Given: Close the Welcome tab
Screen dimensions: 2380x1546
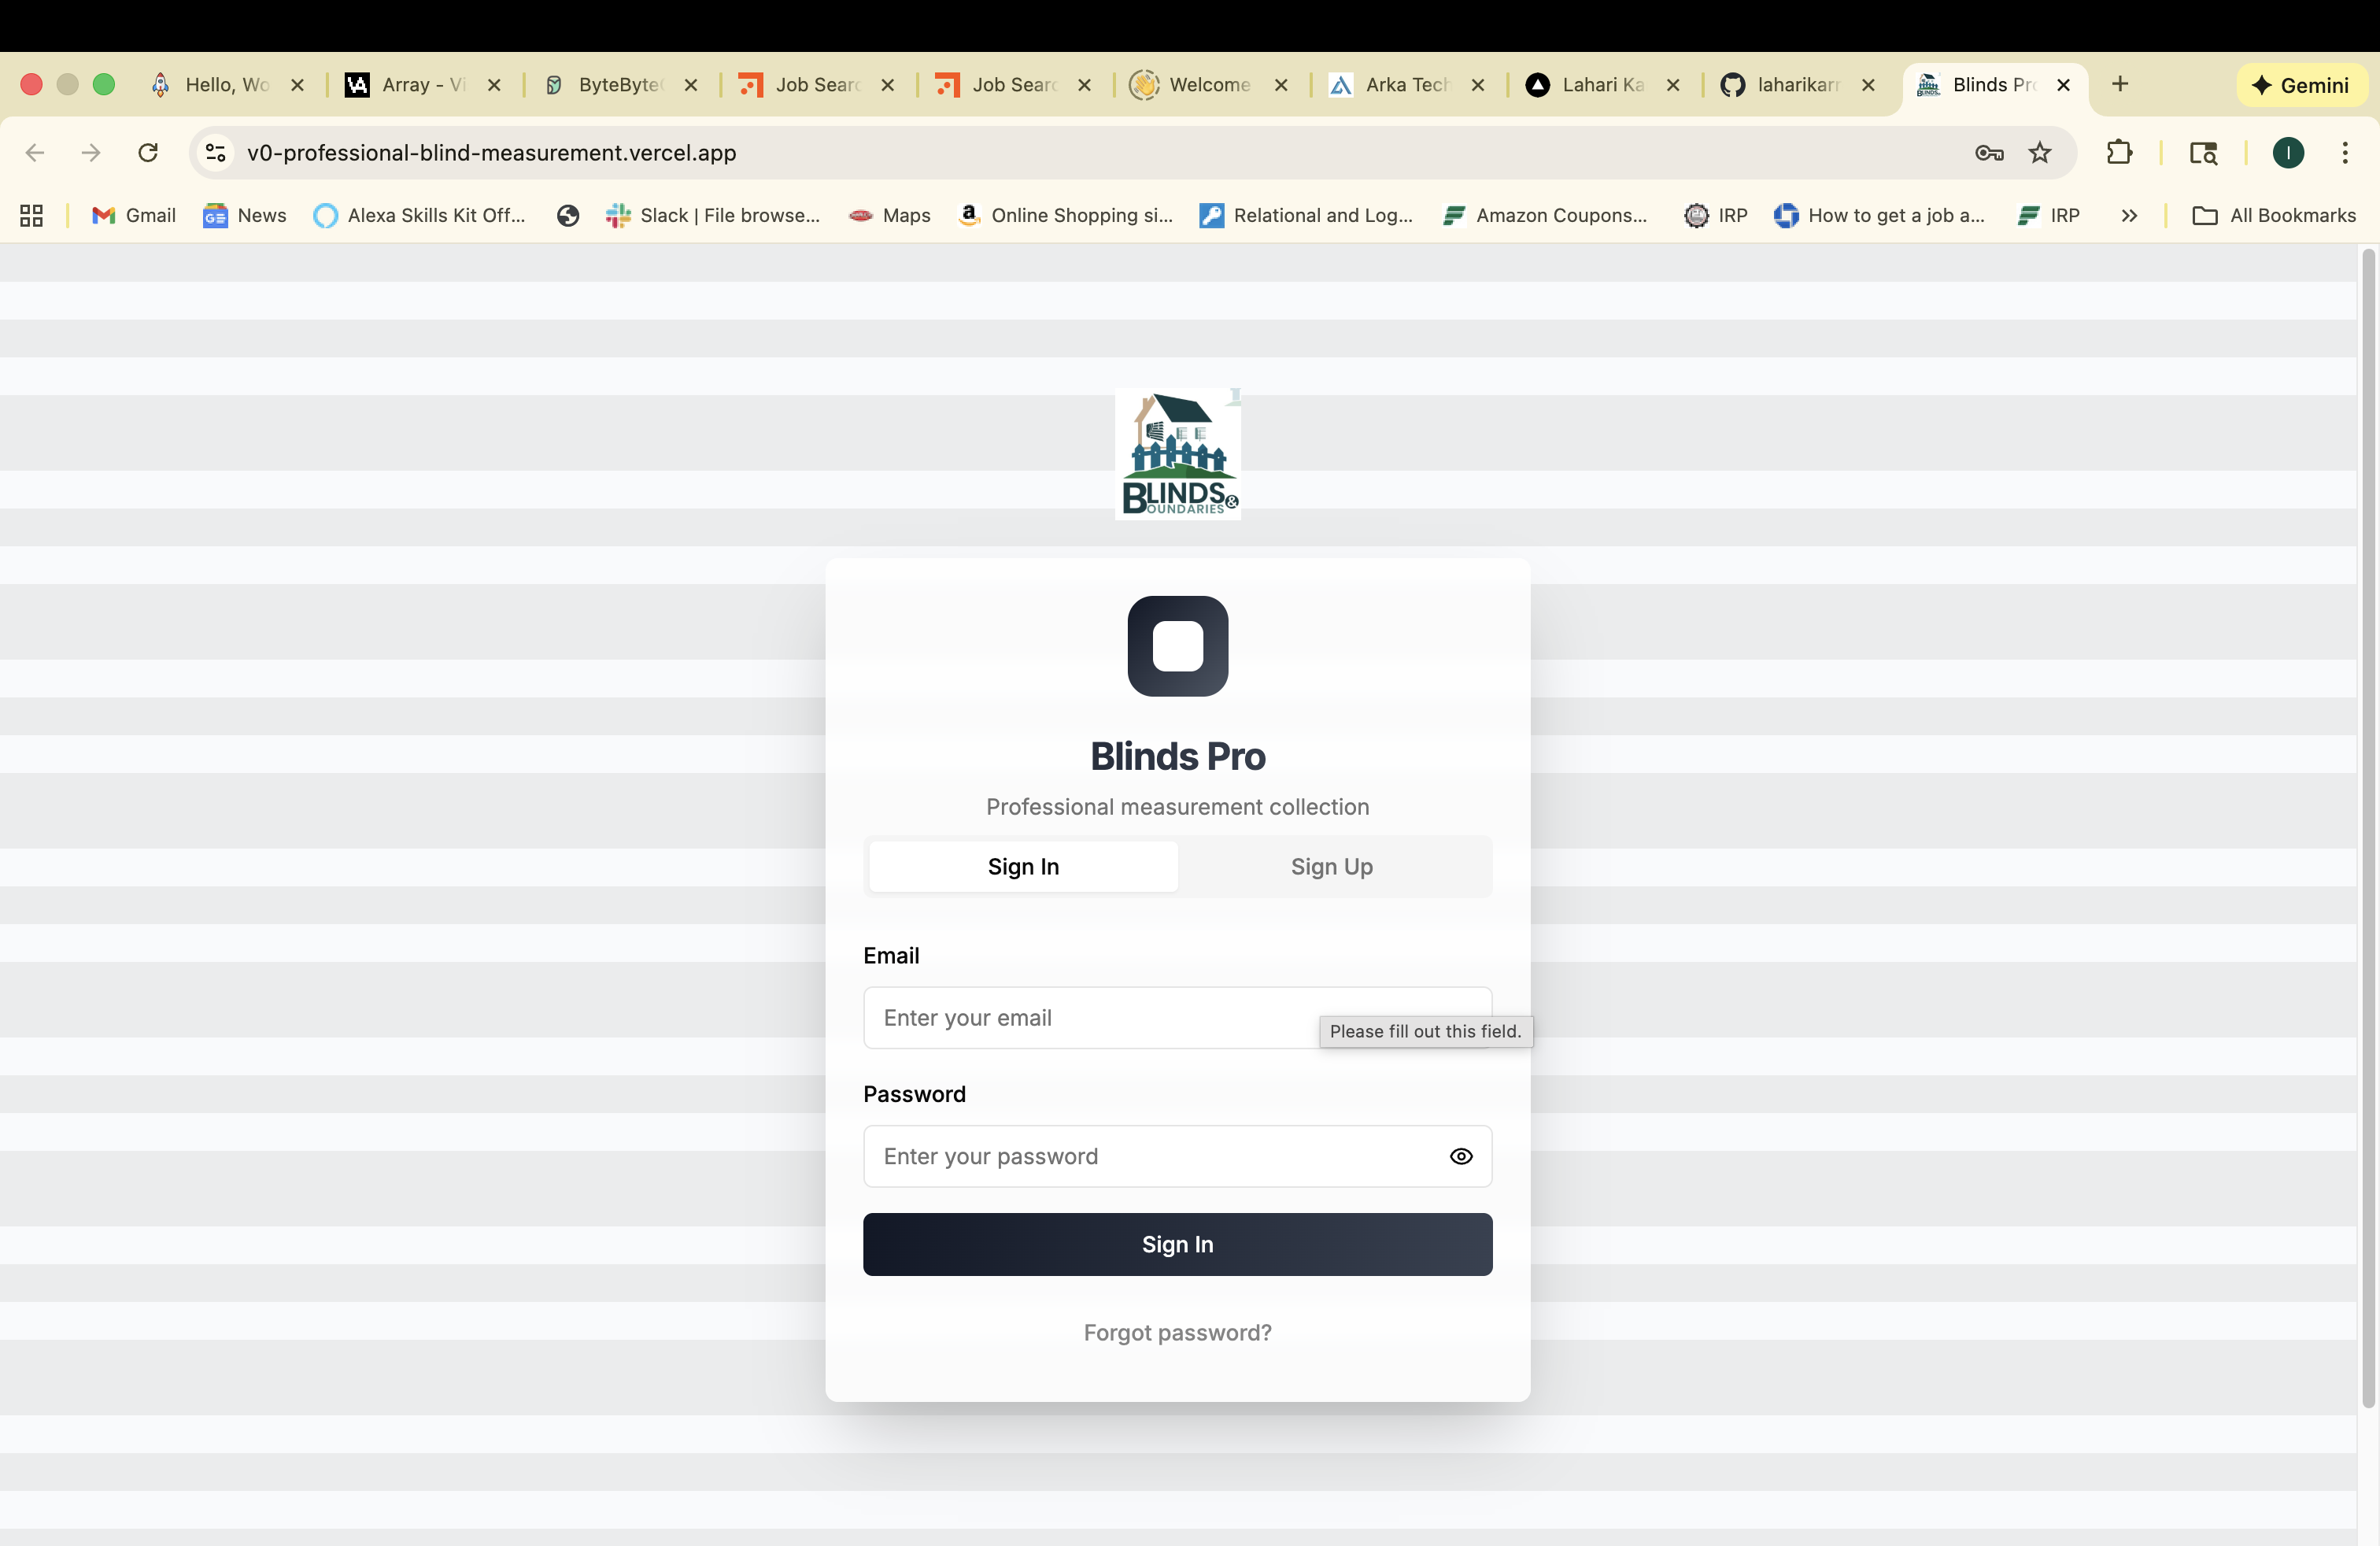Looking at the screenshot, I should pos(1281,85).
